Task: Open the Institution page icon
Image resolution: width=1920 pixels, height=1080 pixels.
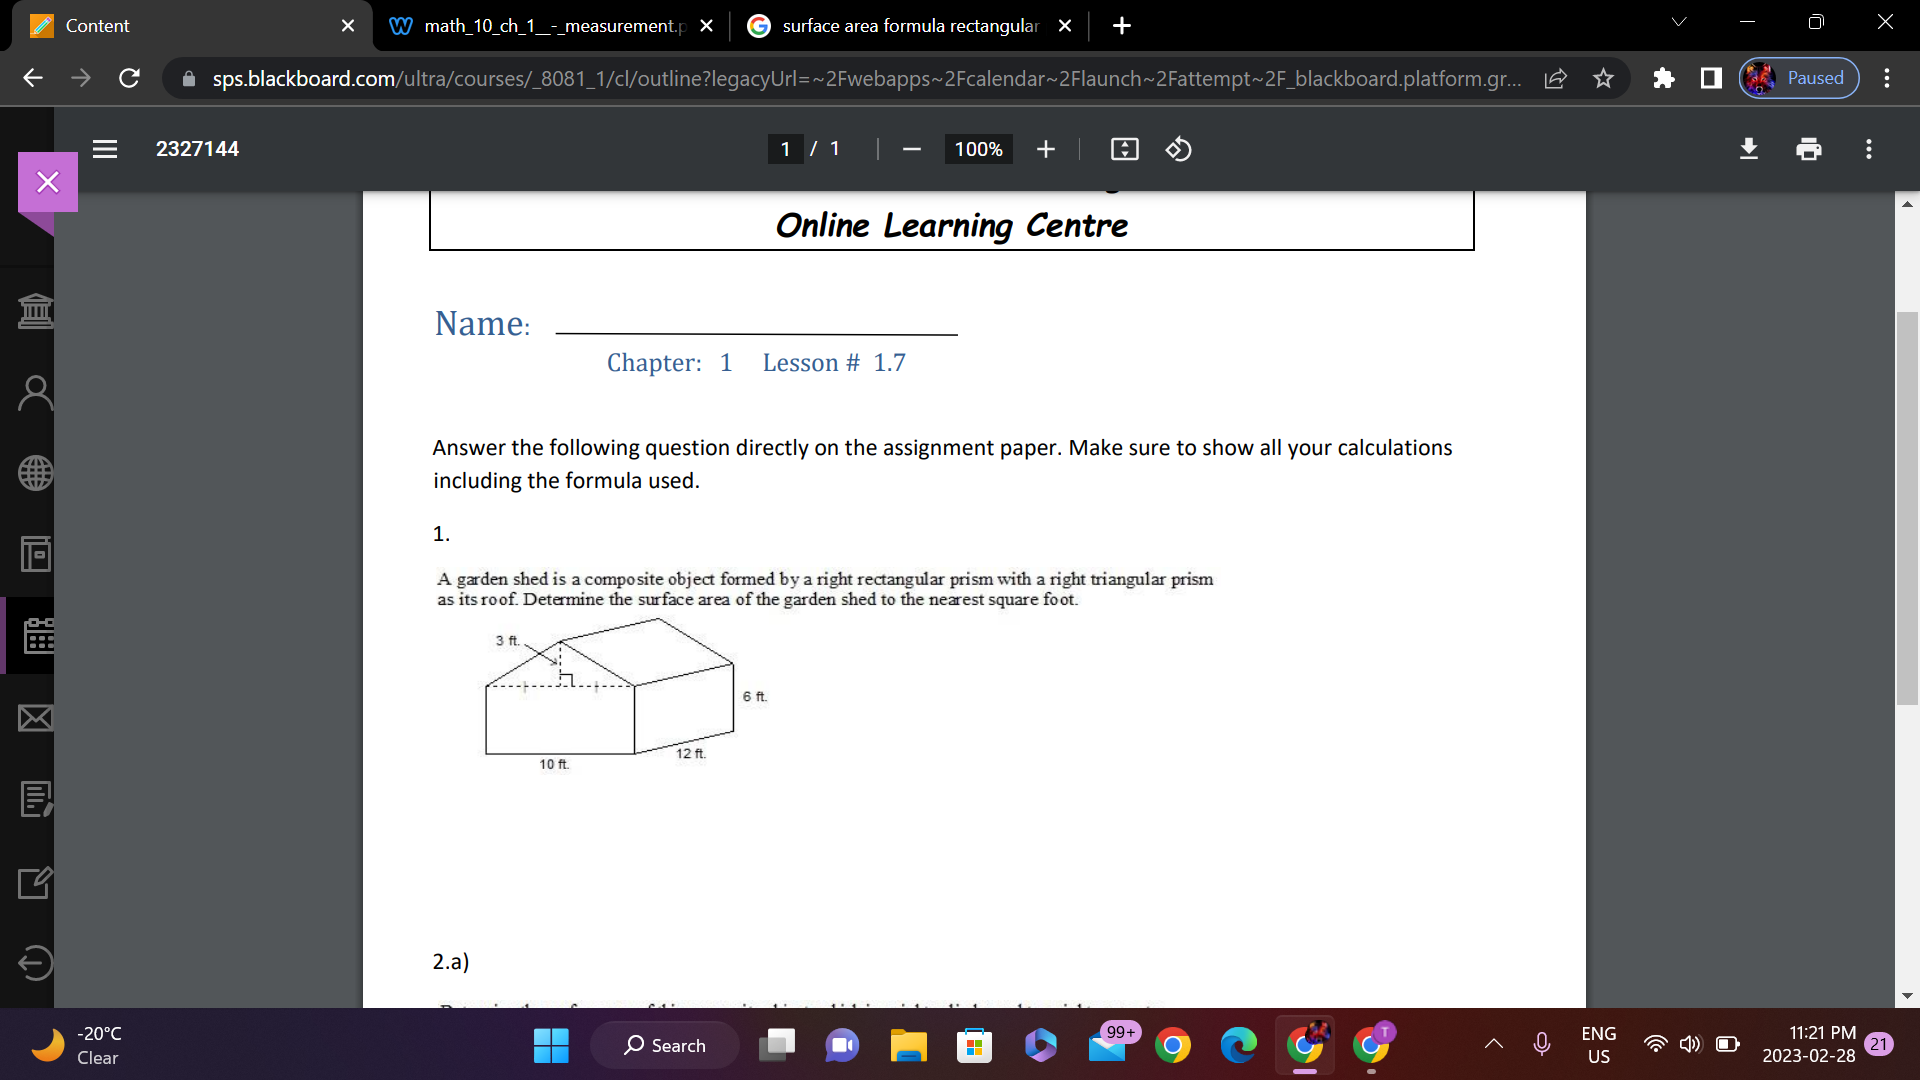Action: [x=36, y=309]
